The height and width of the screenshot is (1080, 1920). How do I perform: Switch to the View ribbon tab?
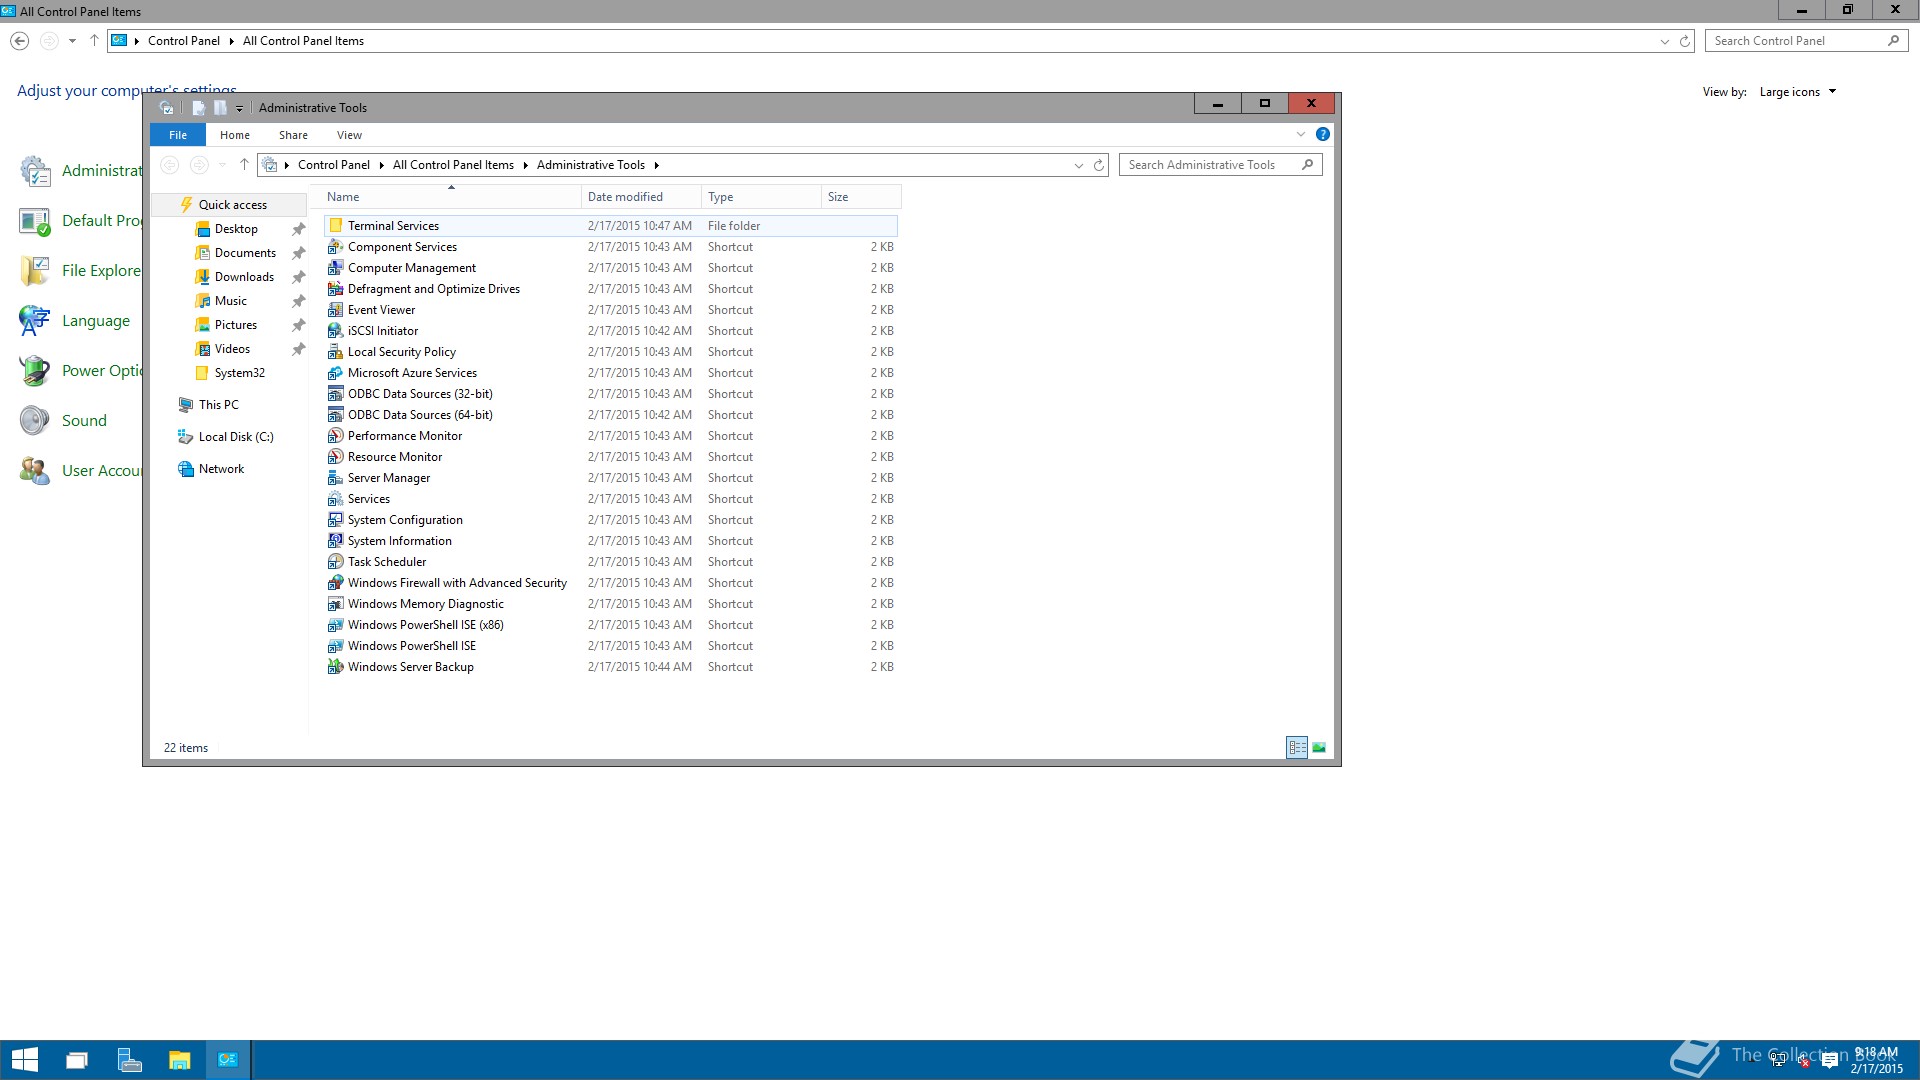(x=349, y=135)
